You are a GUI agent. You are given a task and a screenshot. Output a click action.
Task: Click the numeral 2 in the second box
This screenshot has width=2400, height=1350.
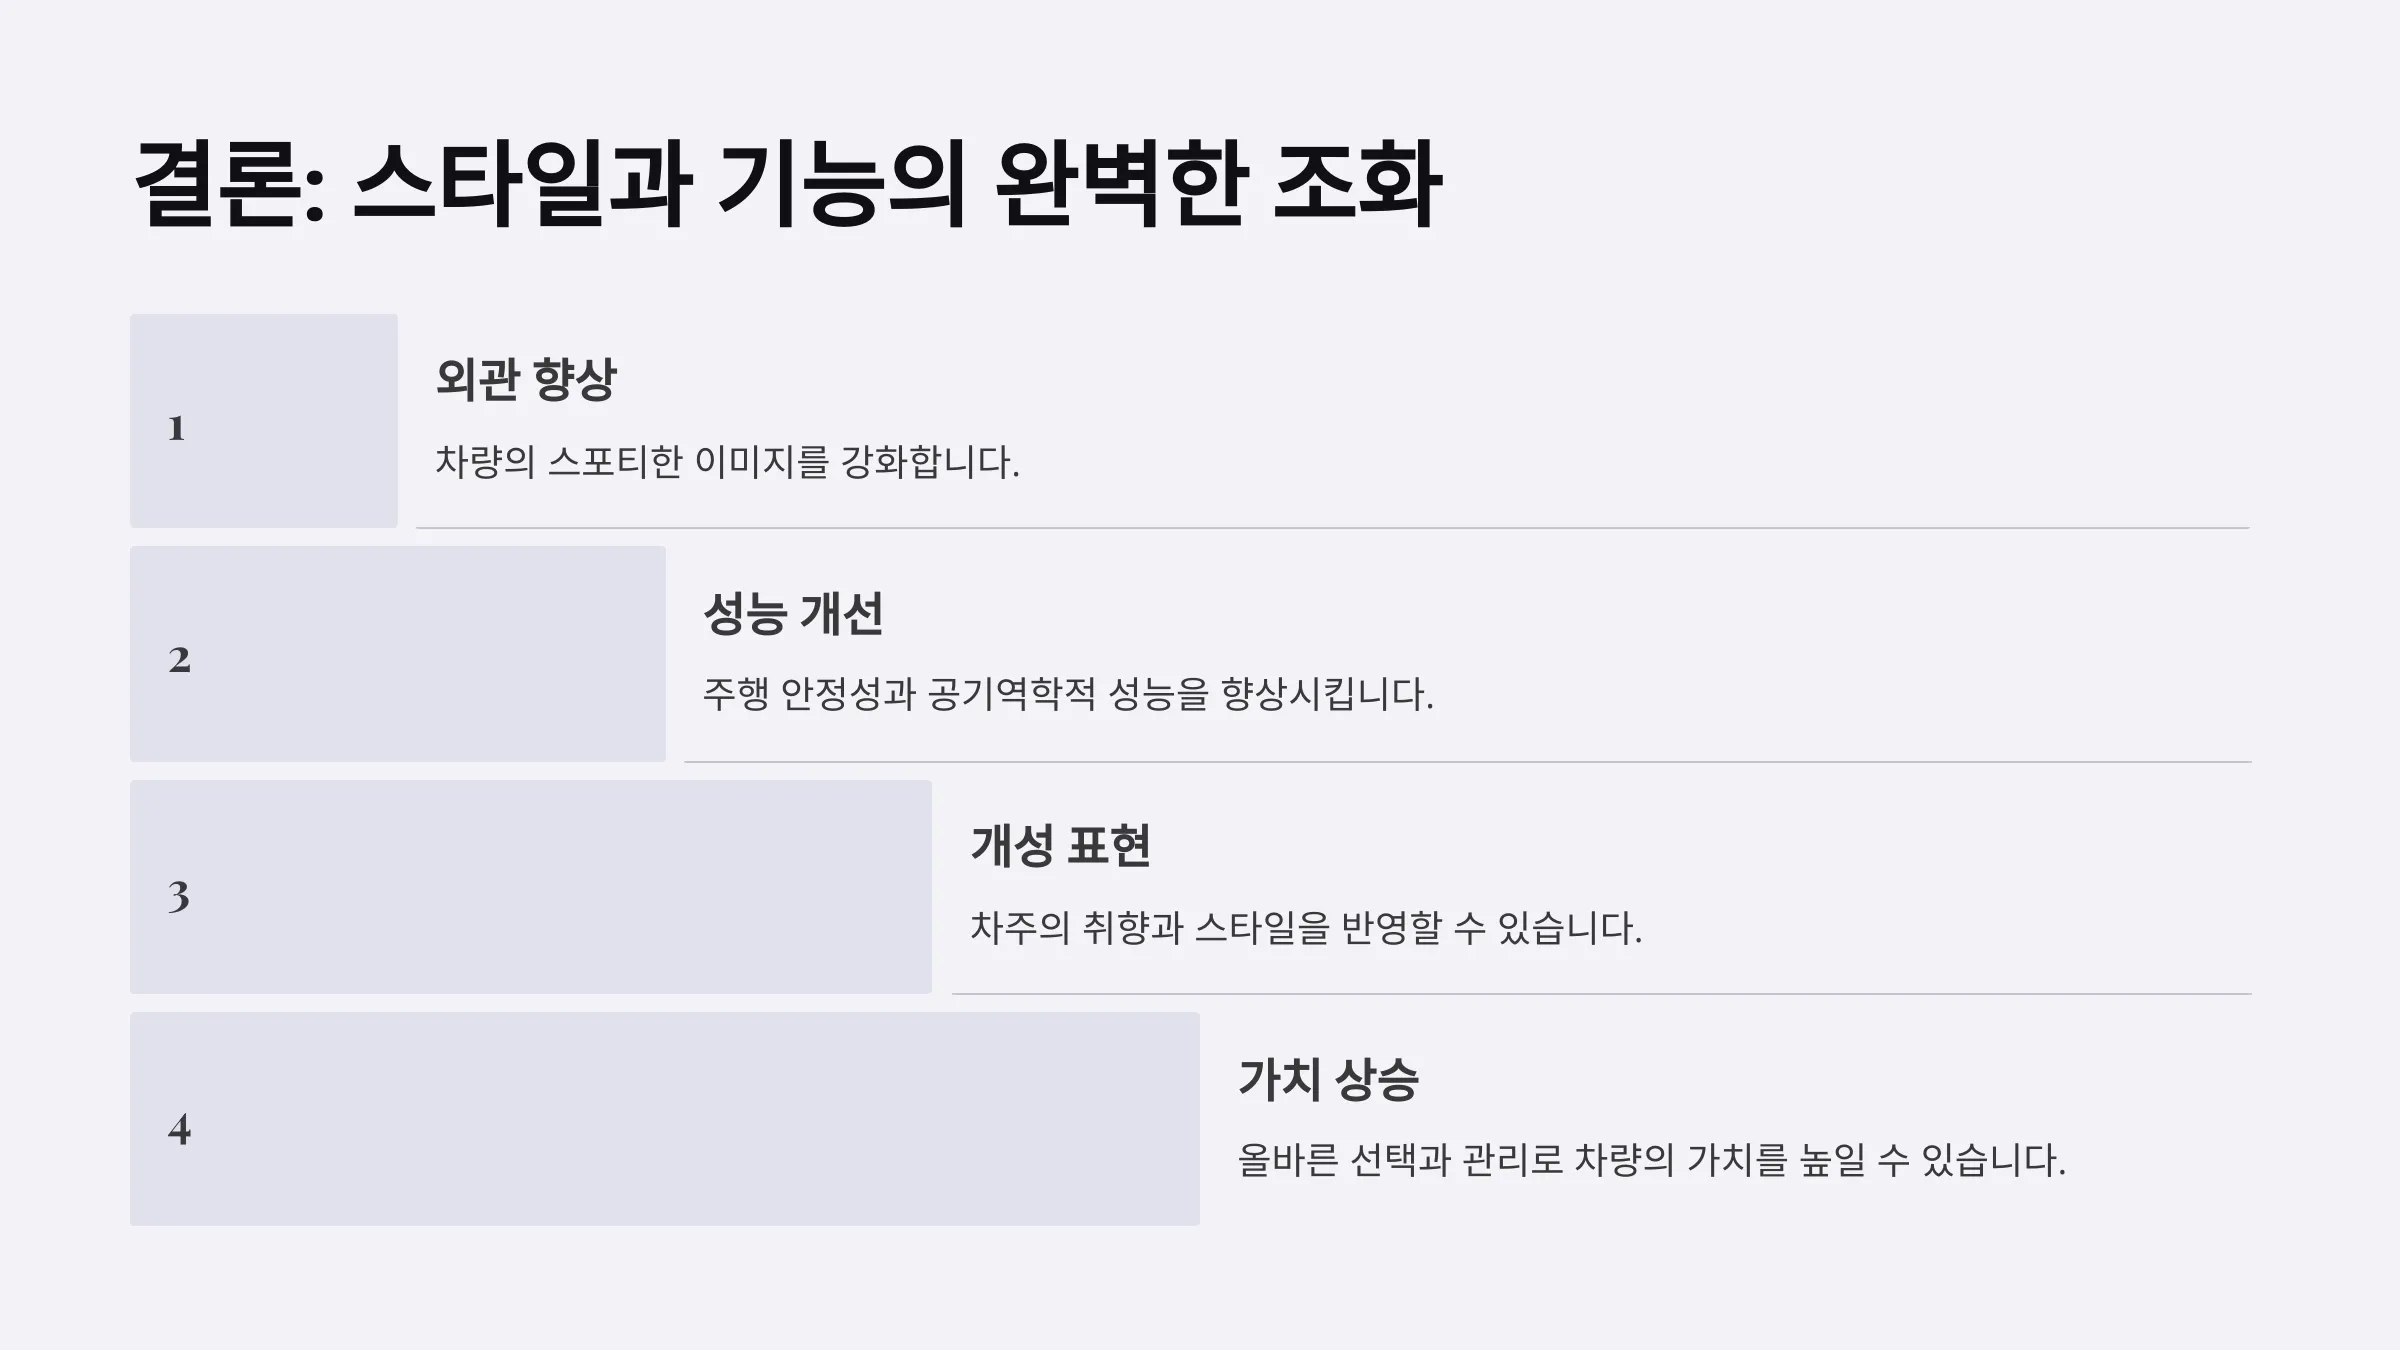point(179,660)
